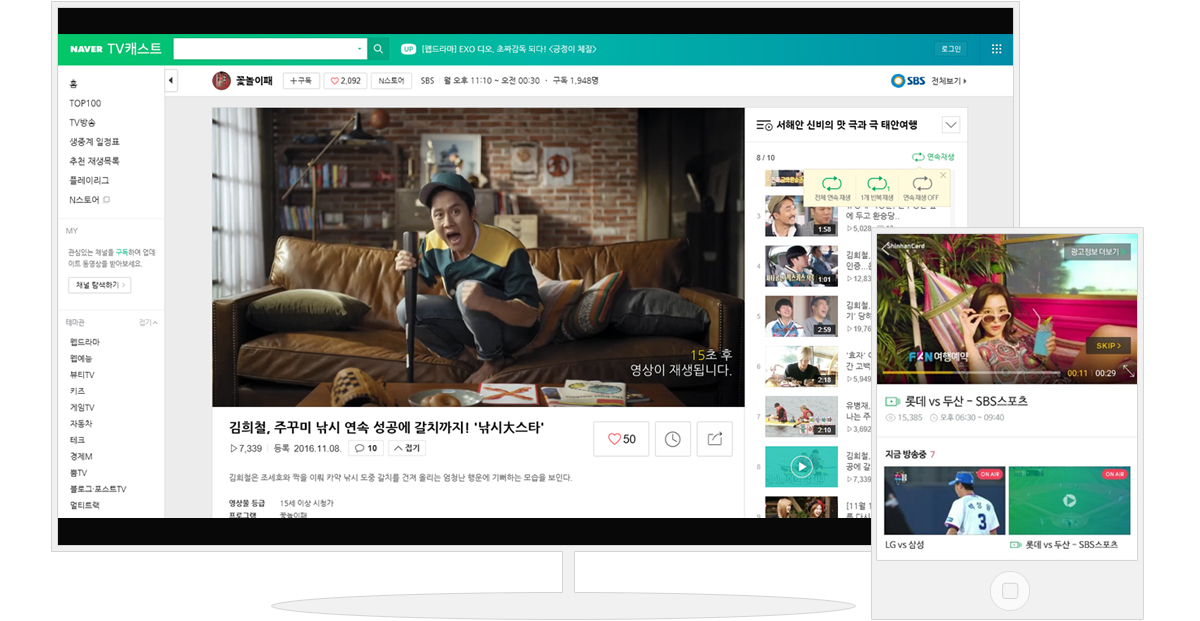Click the 로그인 button
This screenshot has width=1200, height=621.
(x=951, y=49)
